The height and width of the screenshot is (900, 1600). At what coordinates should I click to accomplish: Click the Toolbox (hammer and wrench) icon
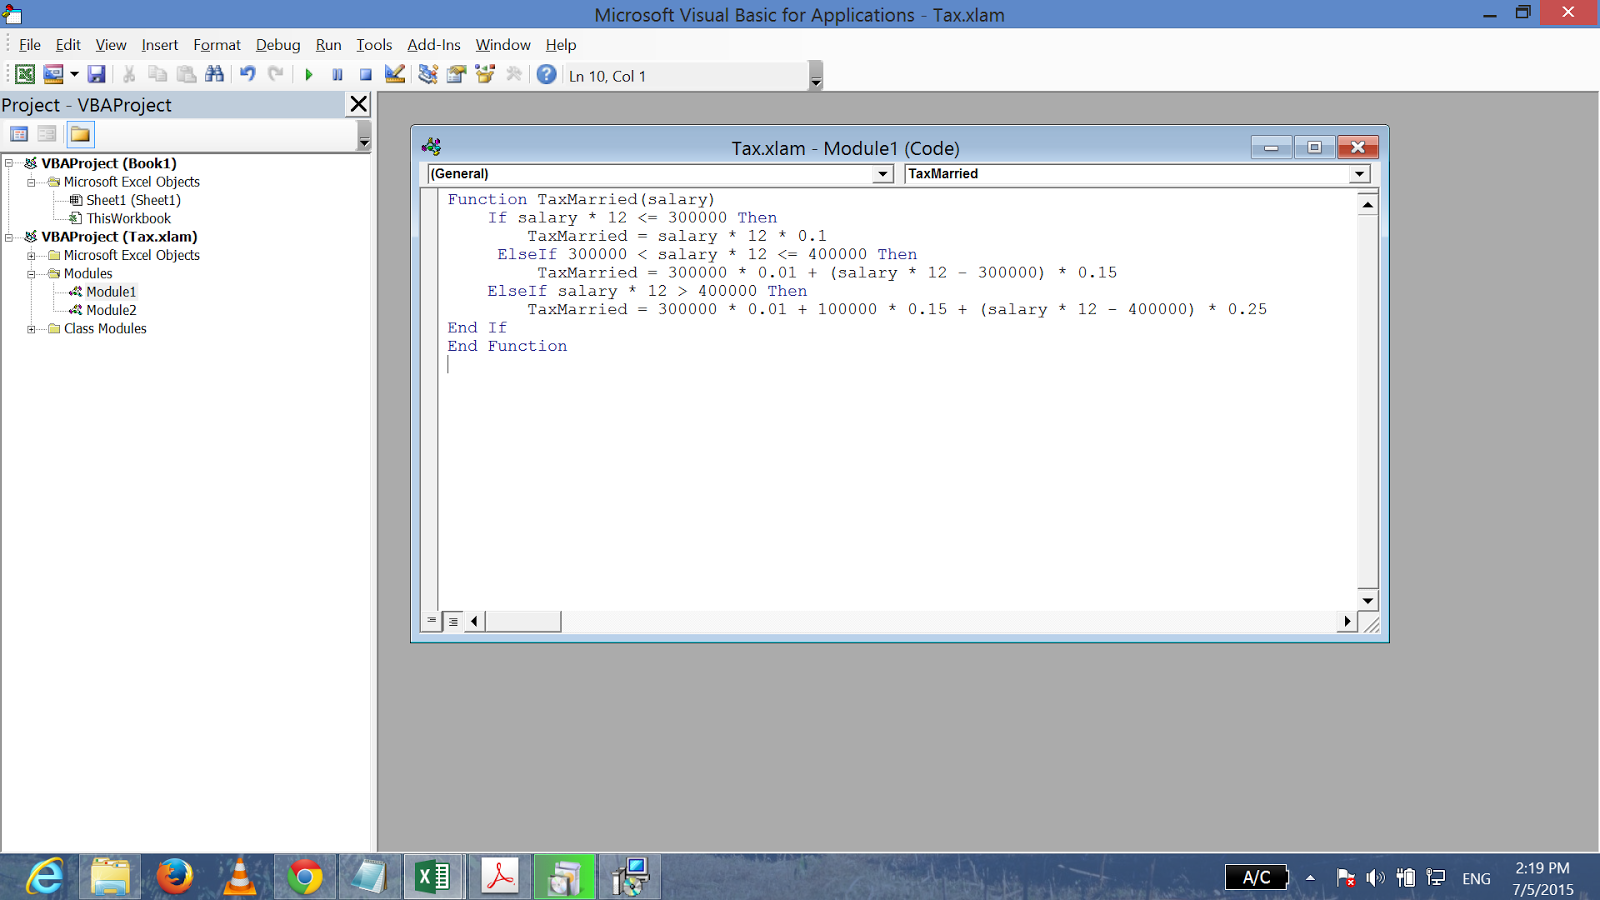(514, 75)
